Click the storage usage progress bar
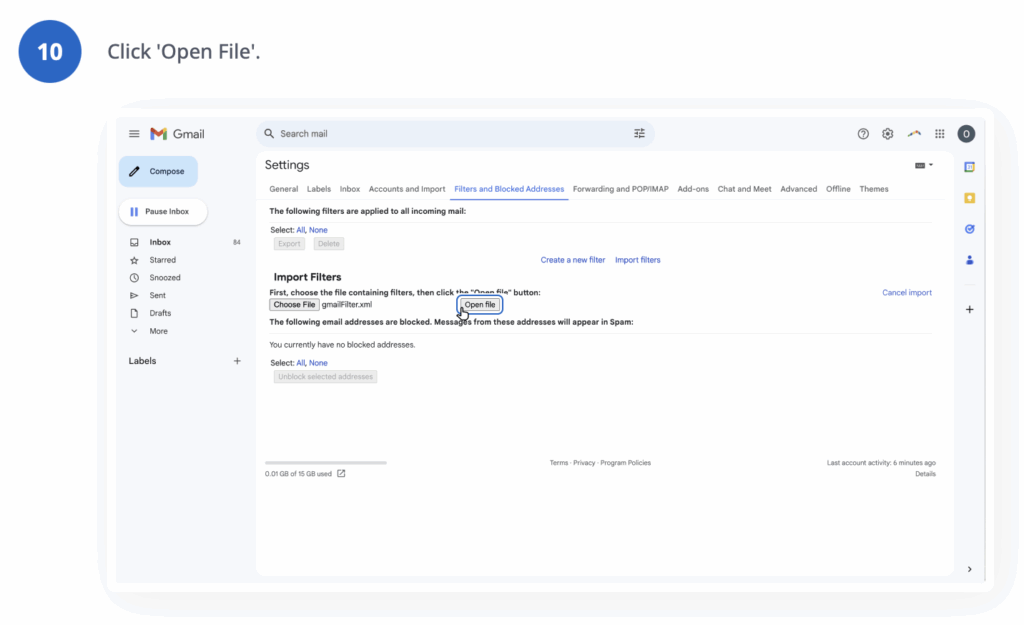Image resolution: width=1024 pixels, height=625 pixels. coord(325,462)
